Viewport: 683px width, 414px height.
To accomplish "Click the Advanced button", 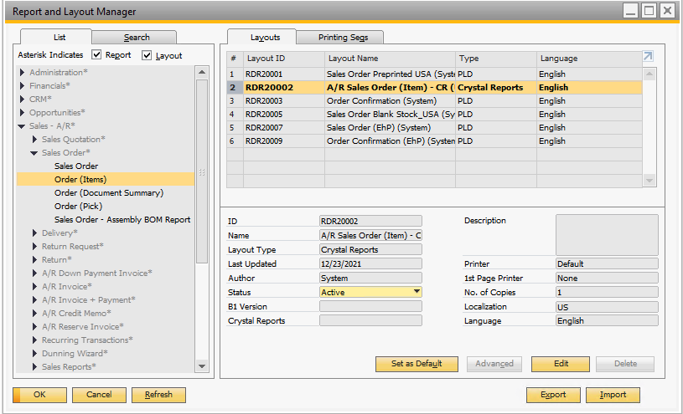I will pos(494,364).
